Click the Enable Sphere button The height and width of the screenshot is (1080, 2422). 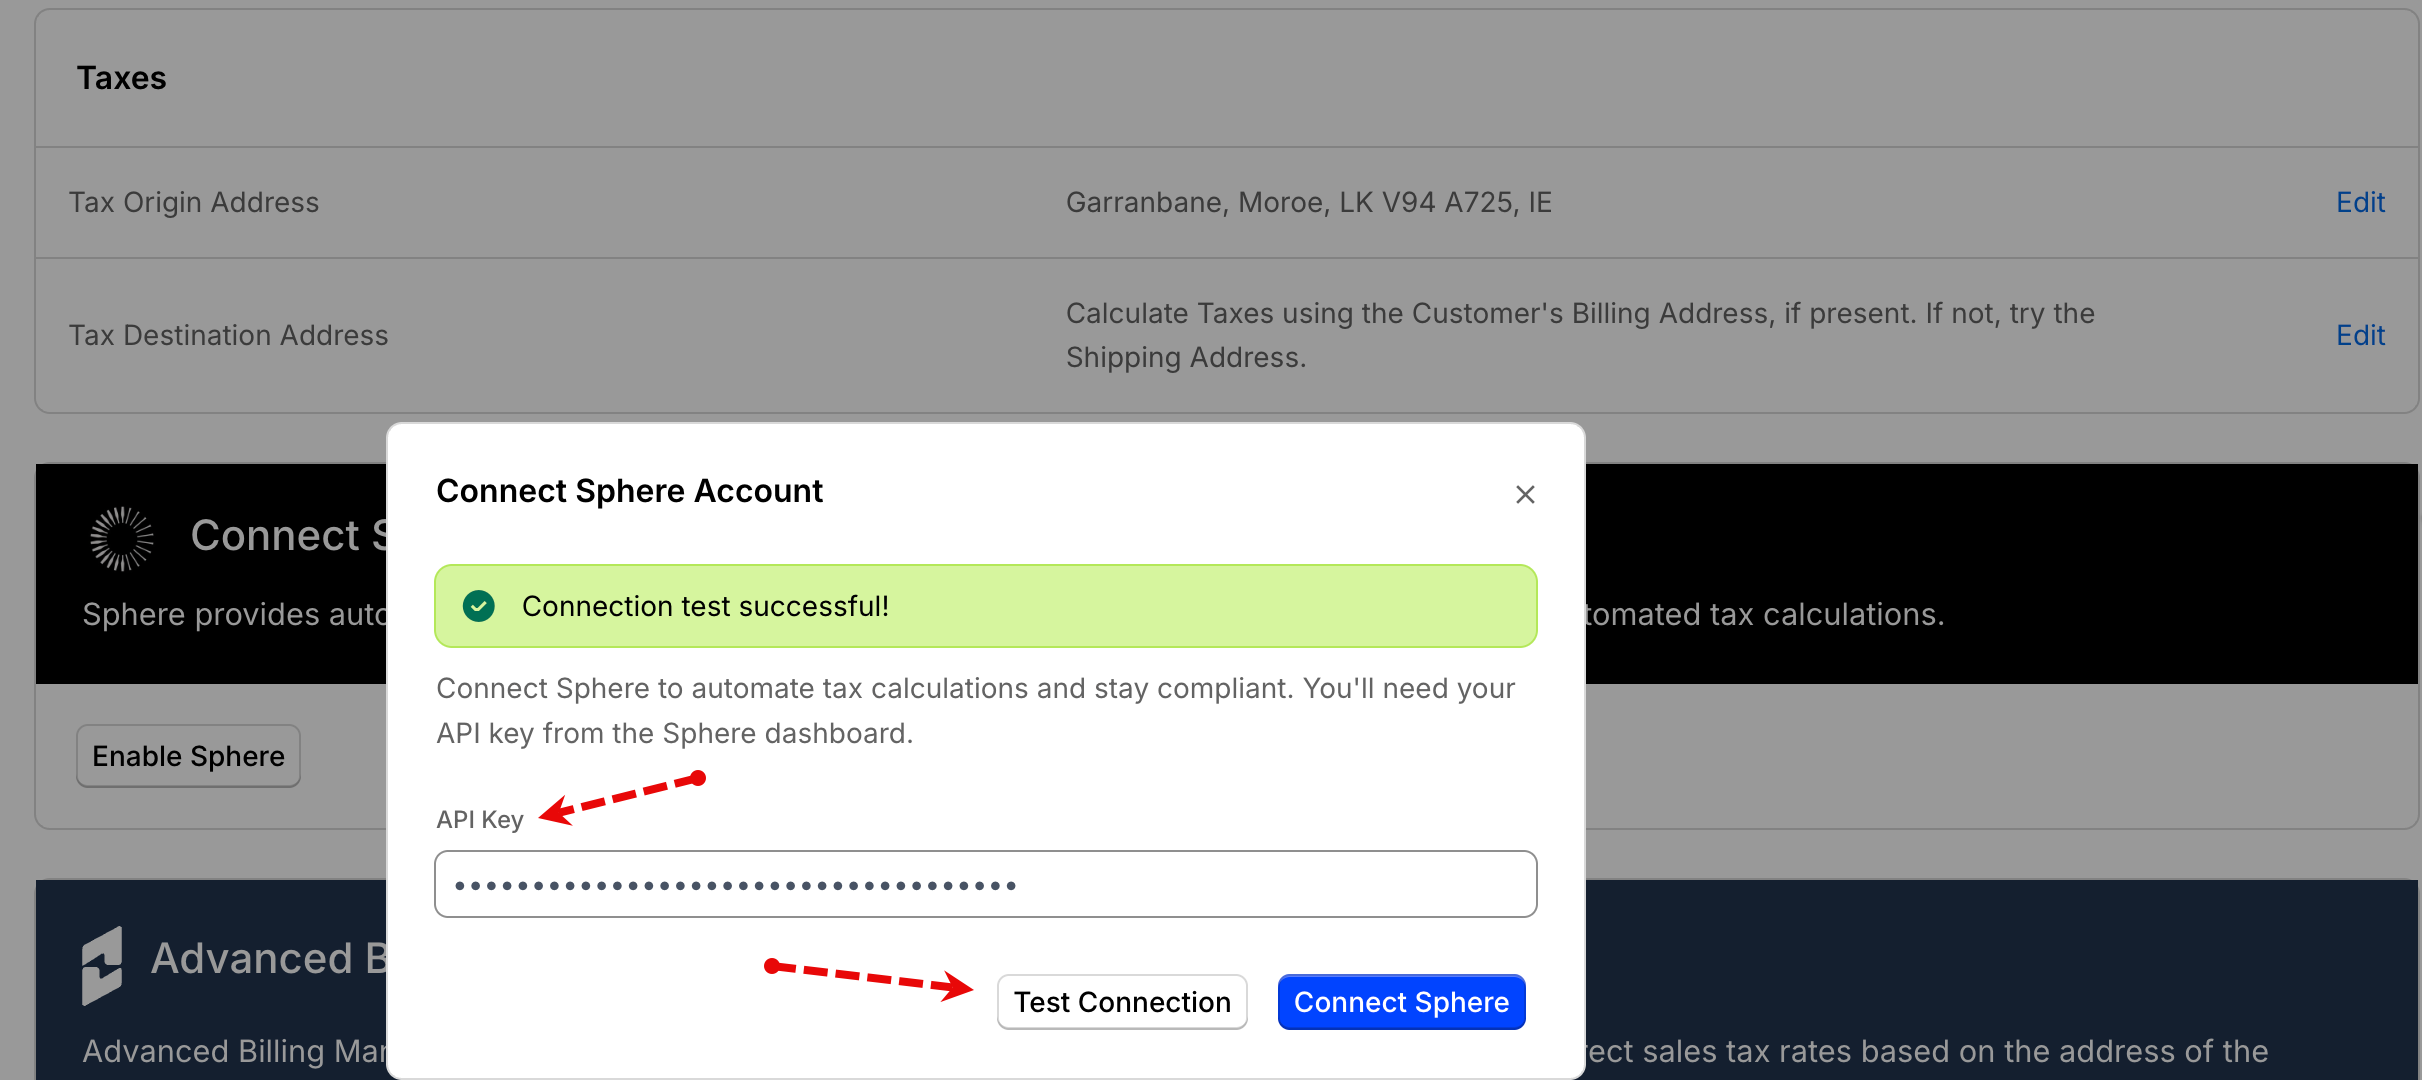pos(188,756)
